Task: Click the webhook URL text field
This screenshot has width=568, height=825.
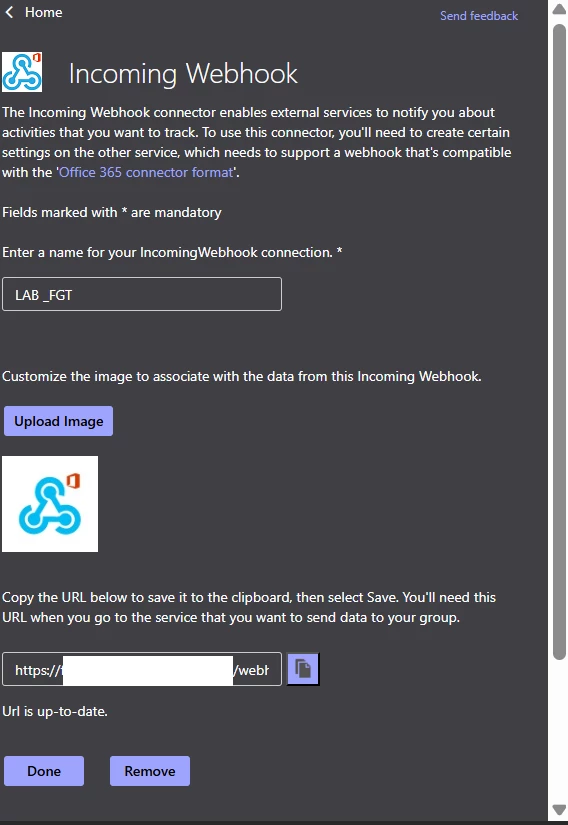Action: [142, 669]
